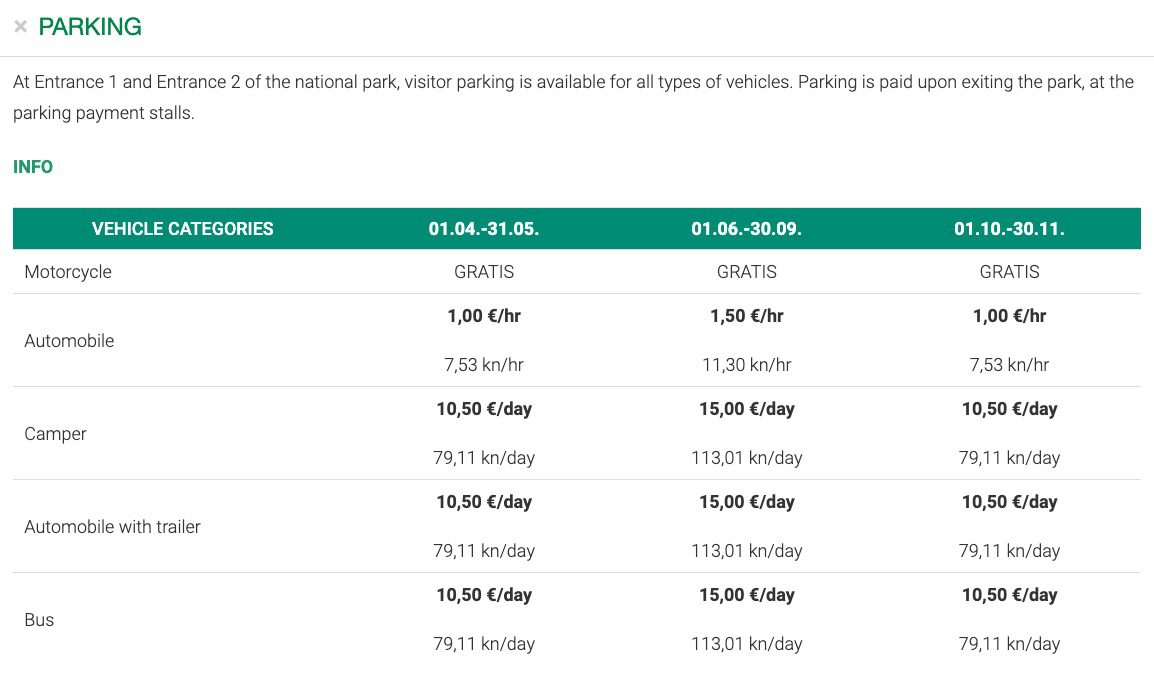Viewport: 1154px width, 690px height.
Task: Select the 01.10.-30.11. column header
Action: pos(1009,228)
